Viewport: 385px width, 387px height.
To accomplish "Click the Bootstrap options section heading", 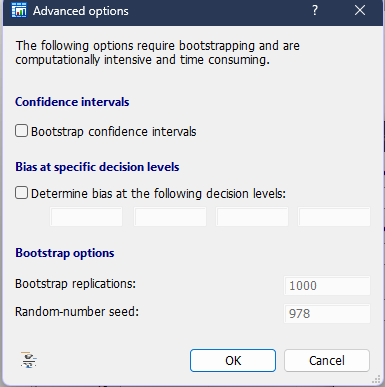I will click(x=65, y=253).
